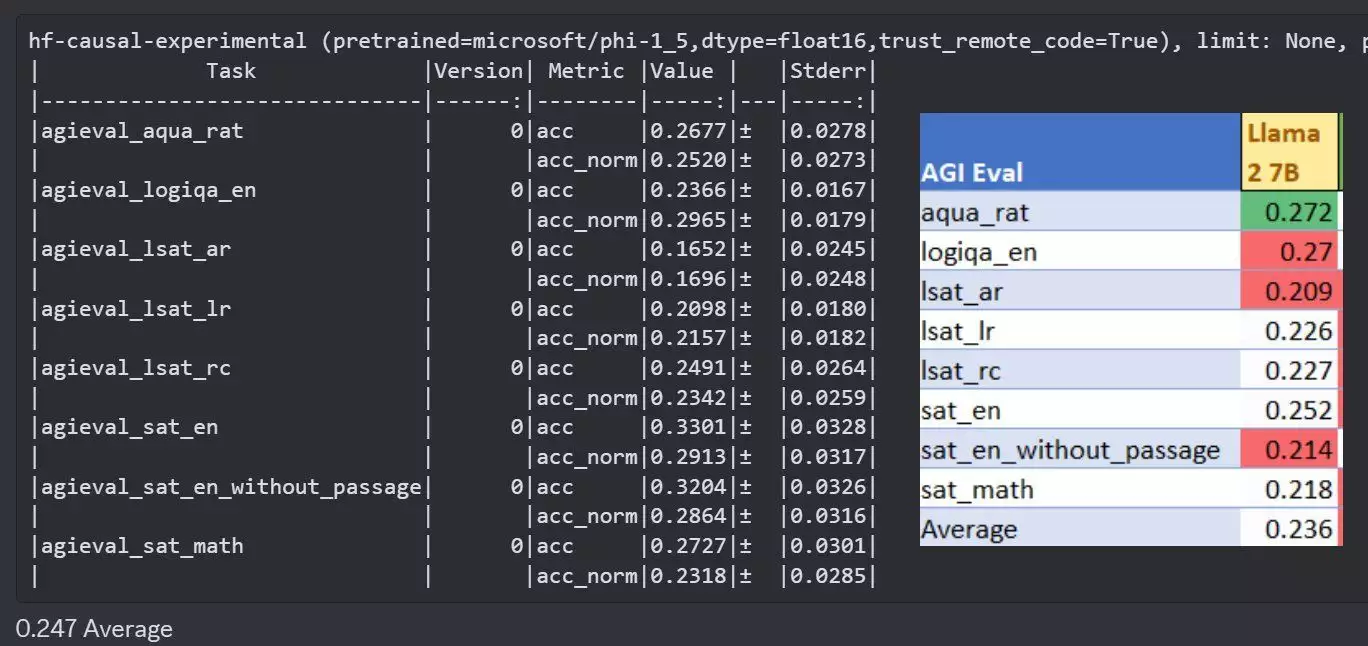Click the red logiqa_en 0.27 cell
The height and width of the screenshot is (646, 1368).
pyautogui.click(x=1289, y=251)
